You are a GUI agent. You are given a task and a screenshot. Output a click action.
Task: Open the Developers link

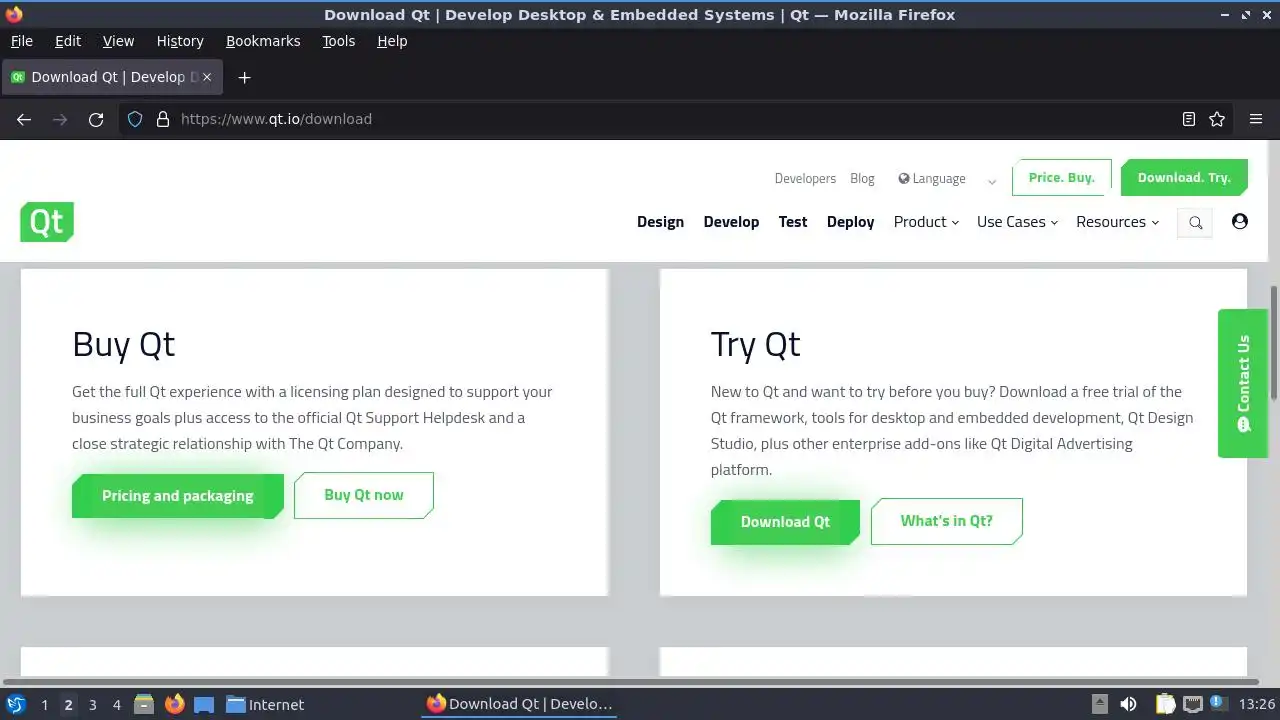tap(805, 179)
